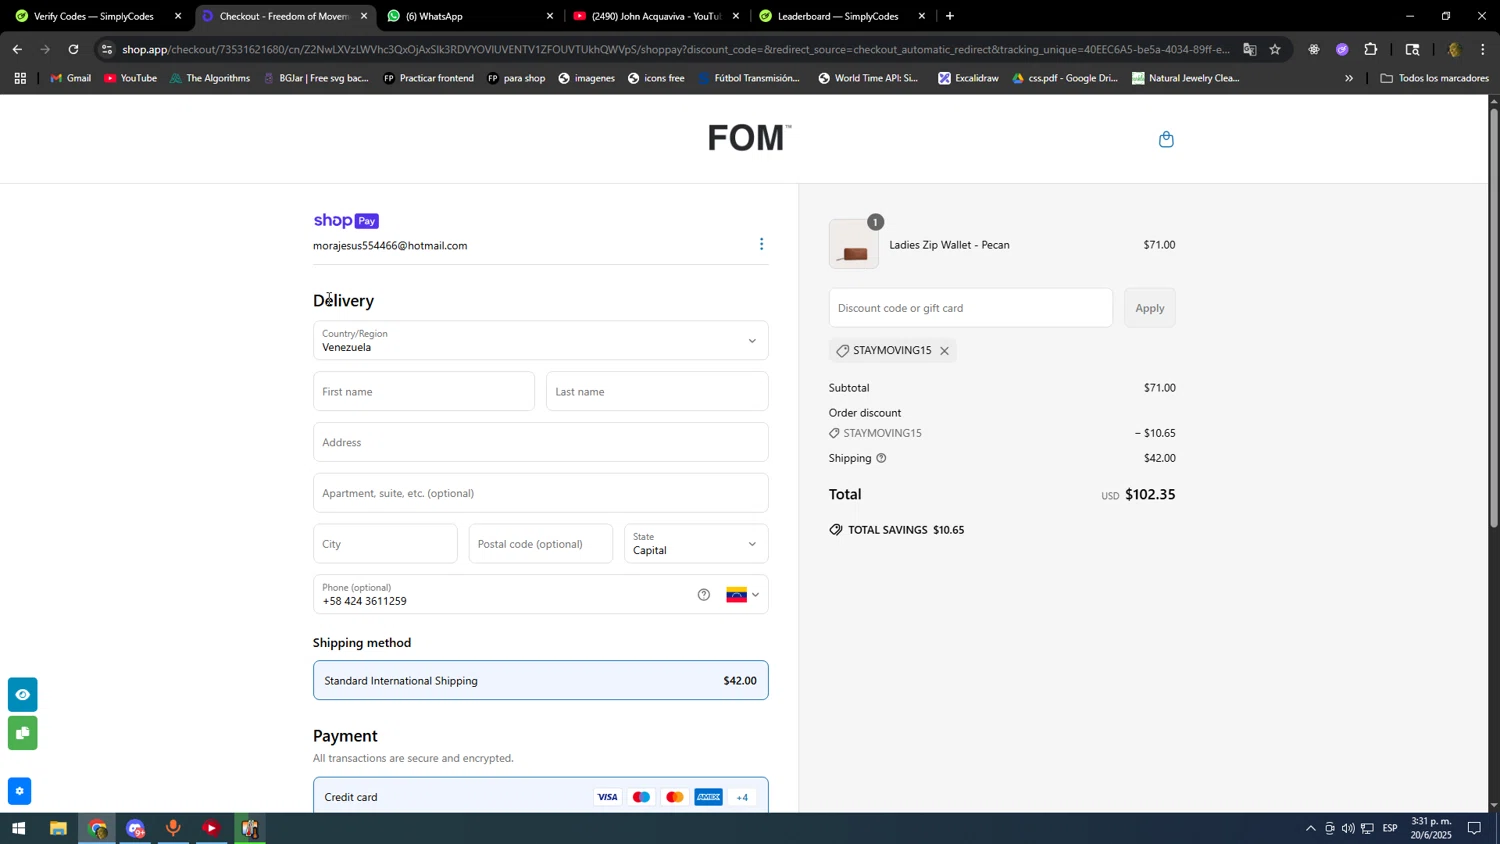Click the browser back button
This screenshot has width=1500, height=844.
[17, 49]
